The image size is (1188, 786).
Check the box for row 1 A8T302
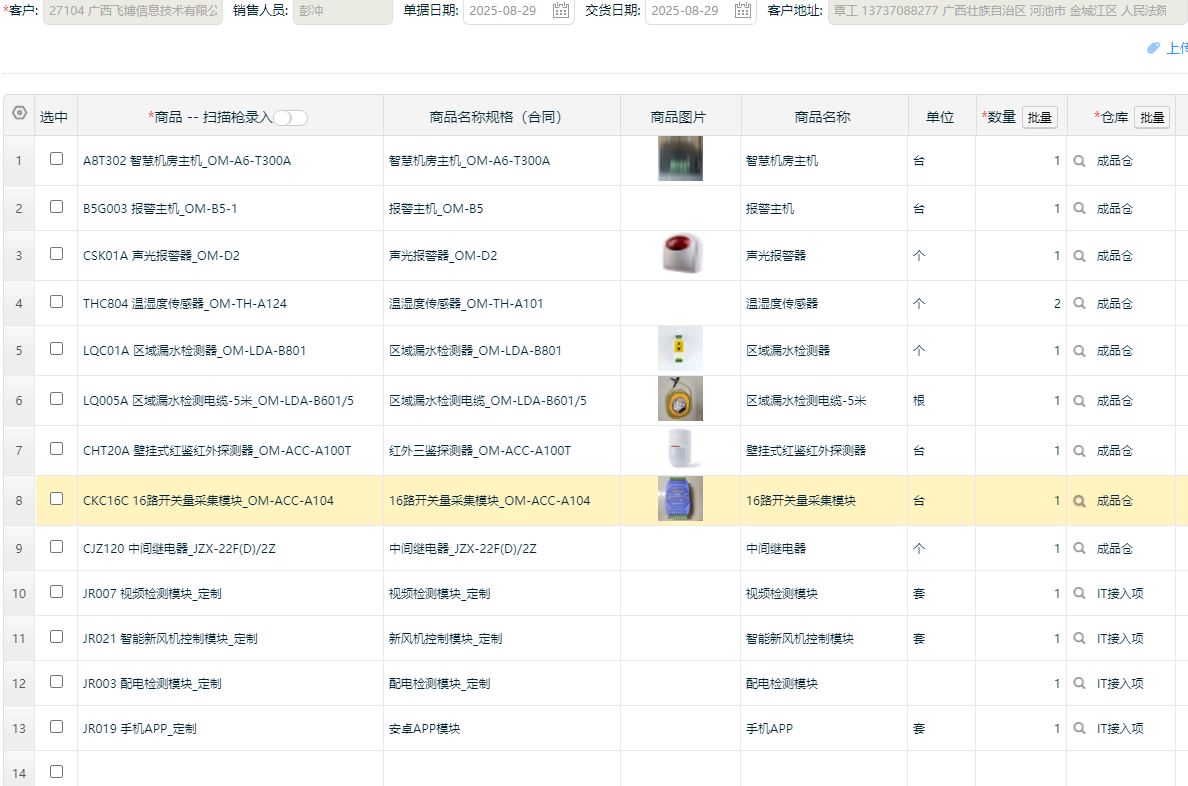(x=56, y=158)
